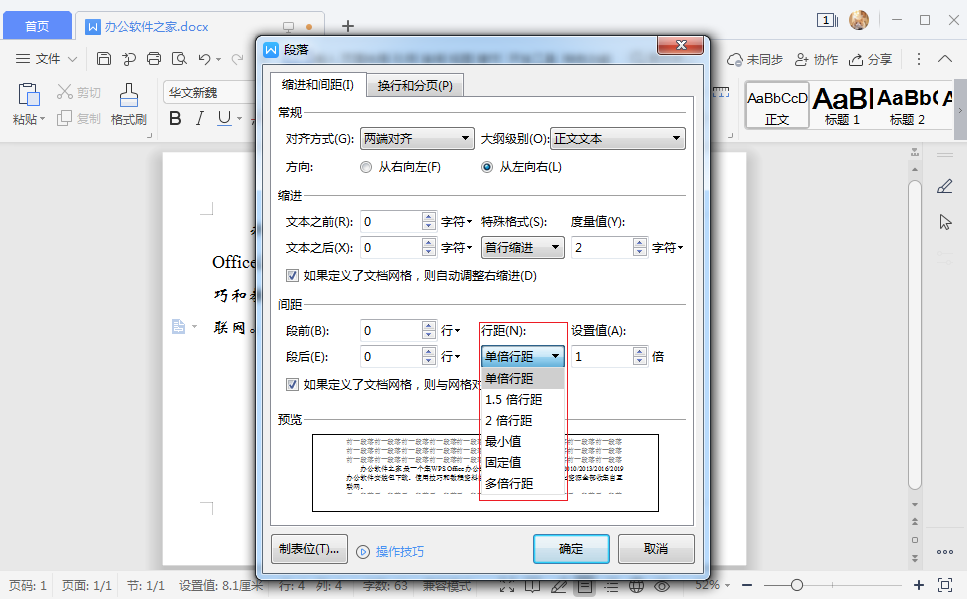Toggle 自动调整右缩进(D) checkbox
This screenshot has height=599, width=967.
[x=292, y=276]
